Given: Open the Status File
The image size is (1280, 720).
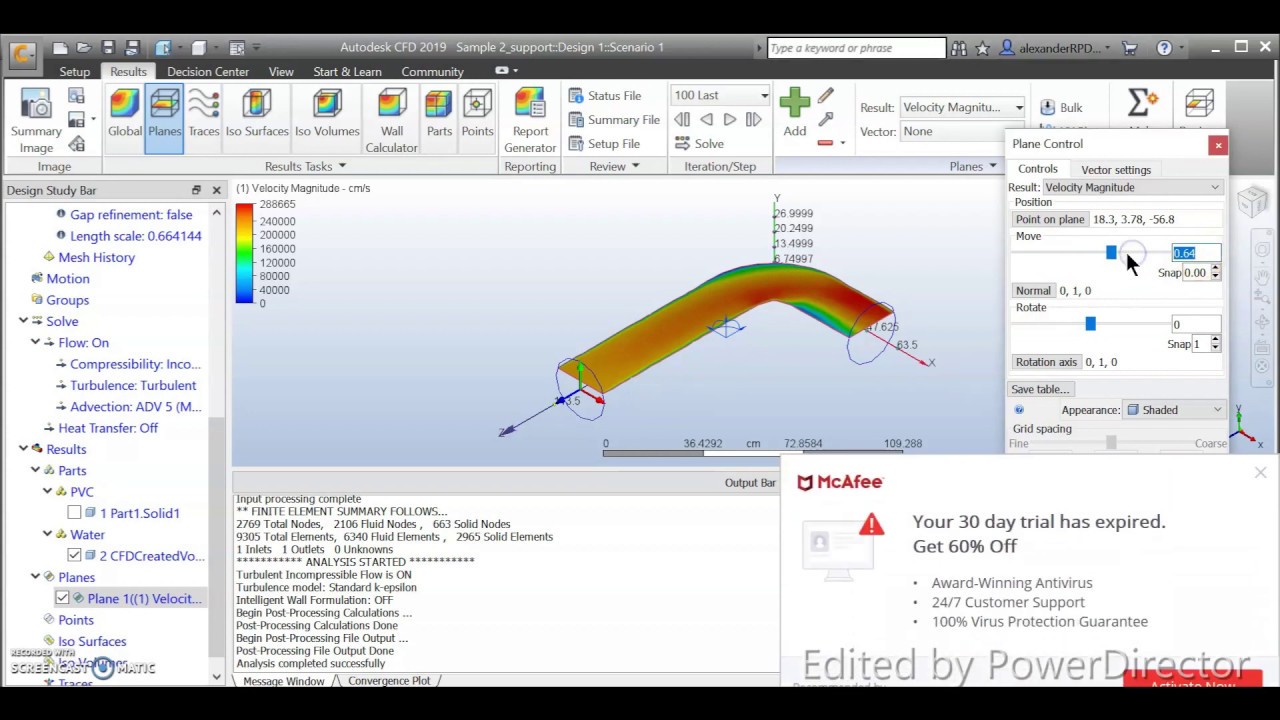Looking at the screenshot, I should pyautogui.click(x=605, y=95).
